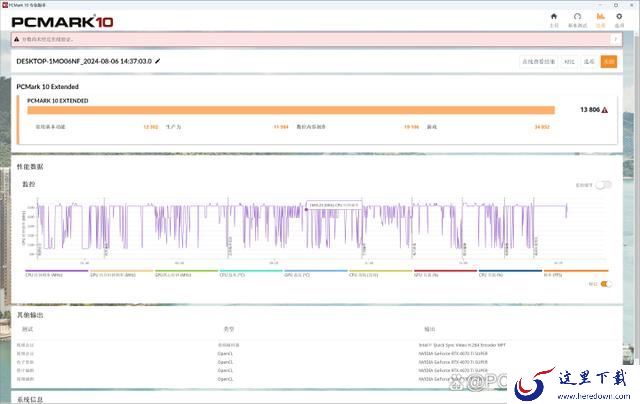Click the warning triangle in the alert banner
The height and width of the screenshot is (404, 640).
coord(16,39)
